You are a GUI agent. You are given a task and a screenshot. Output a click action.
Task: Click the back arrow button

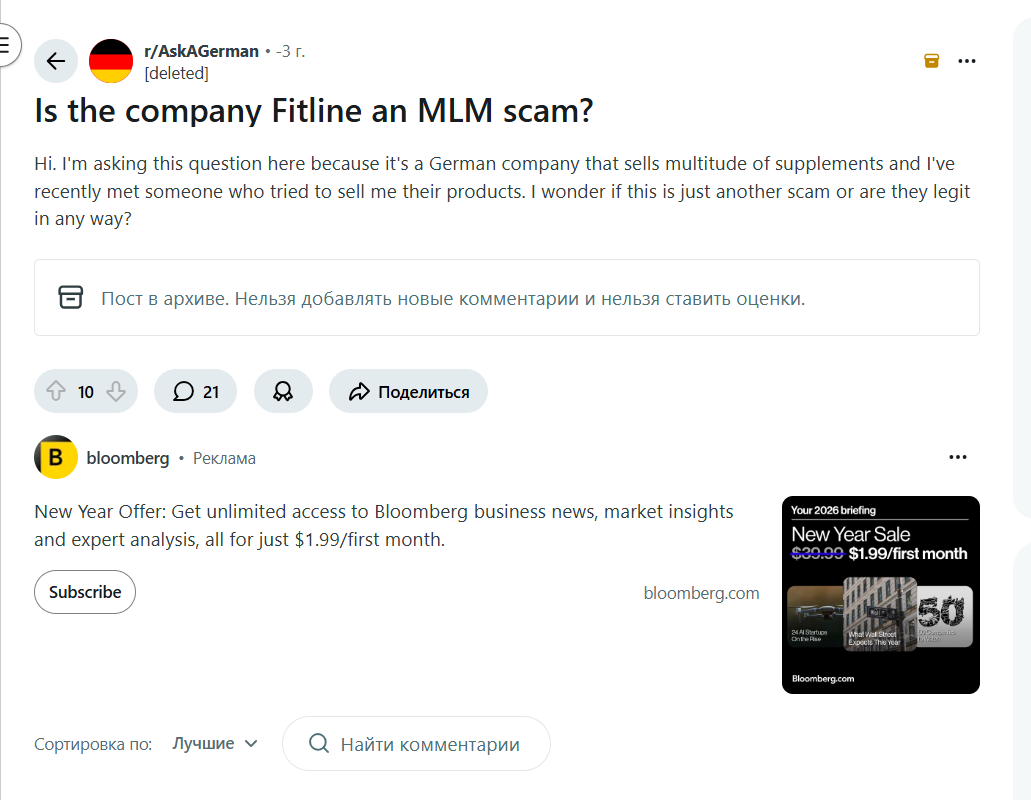tap(56, 61)
